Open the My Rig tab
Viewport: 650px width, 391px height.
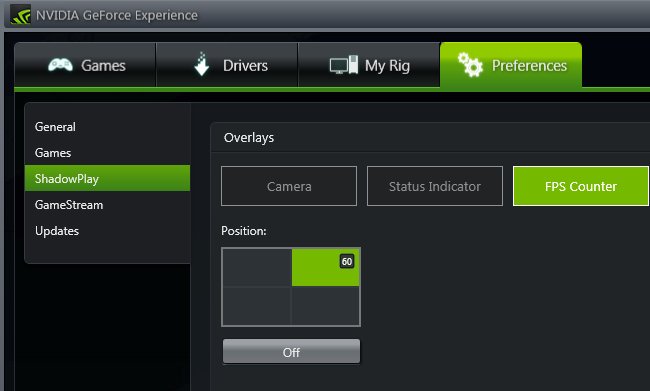point(369,65)
